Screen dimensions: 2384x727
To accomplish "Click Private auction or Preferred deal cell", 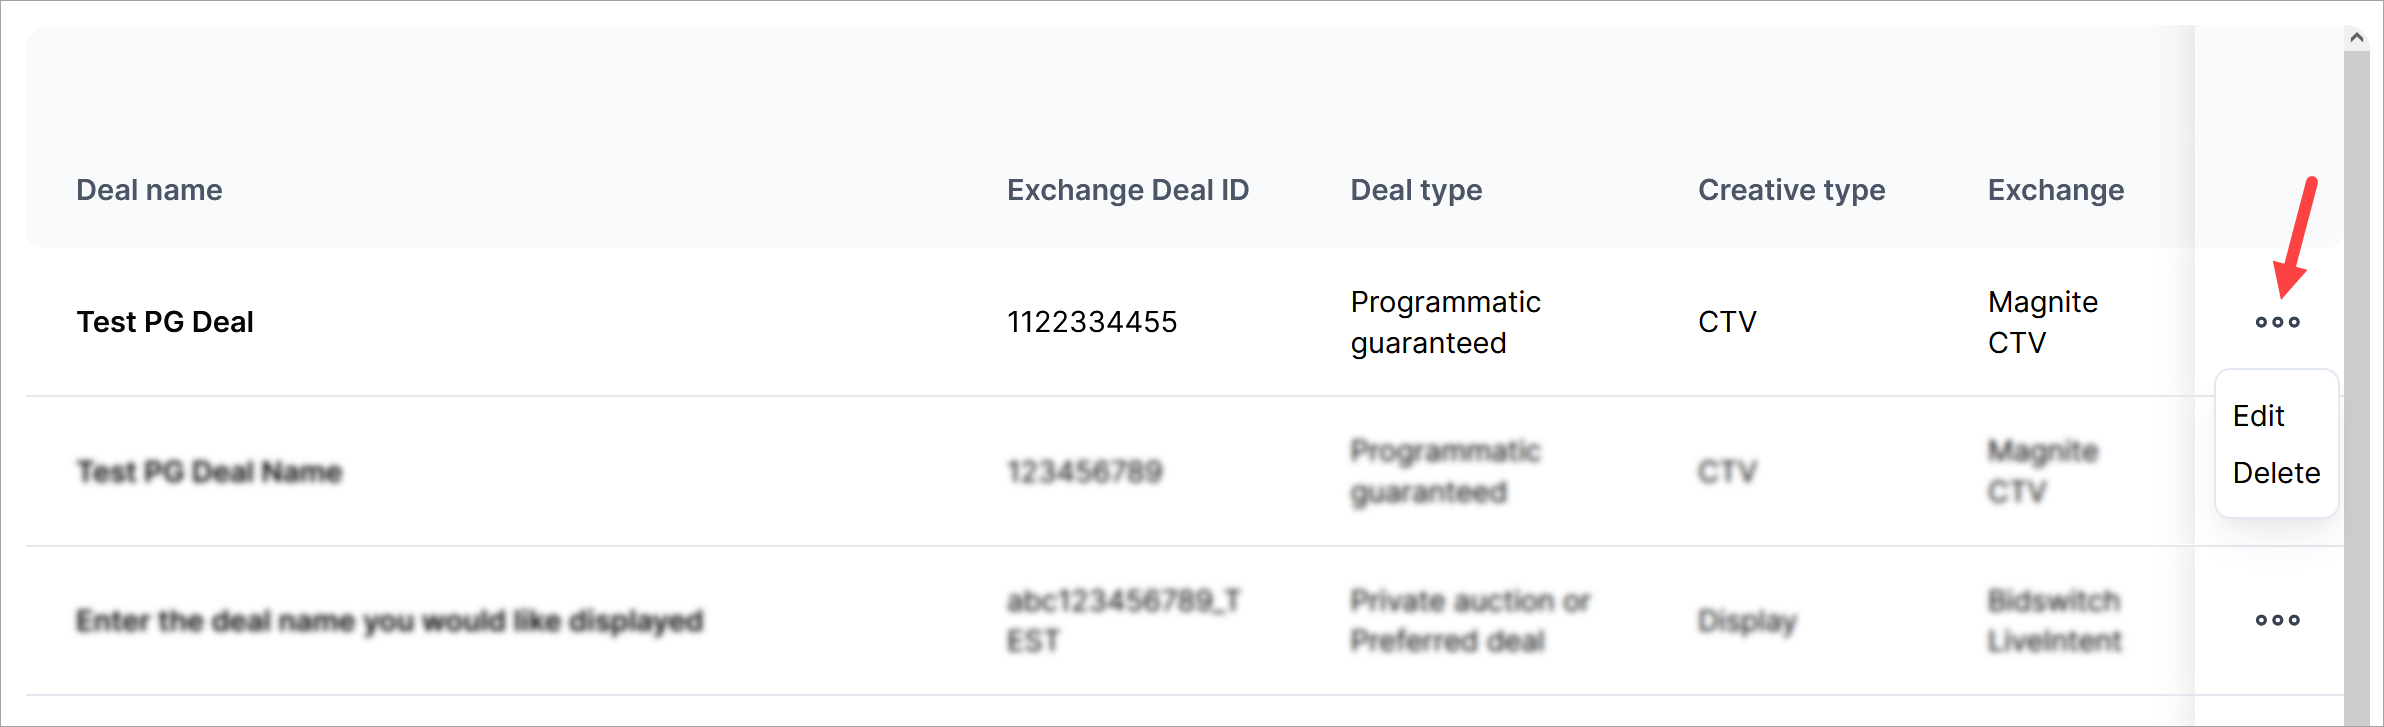I will click(x=1469, y=621).
